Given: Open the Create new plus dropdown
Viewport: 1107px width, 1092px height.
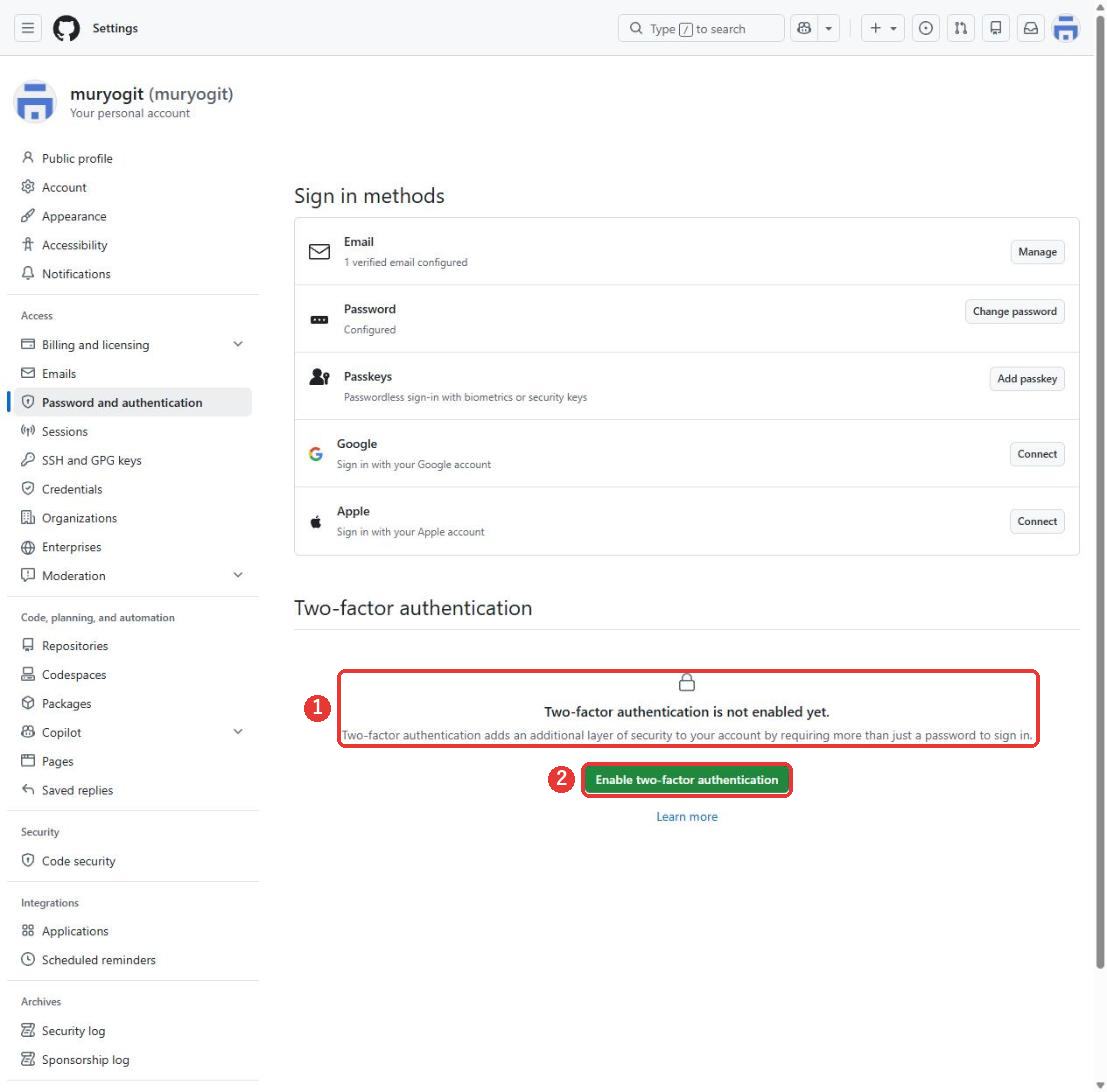Looking at the screenshot, I should (x=882, y=28).
